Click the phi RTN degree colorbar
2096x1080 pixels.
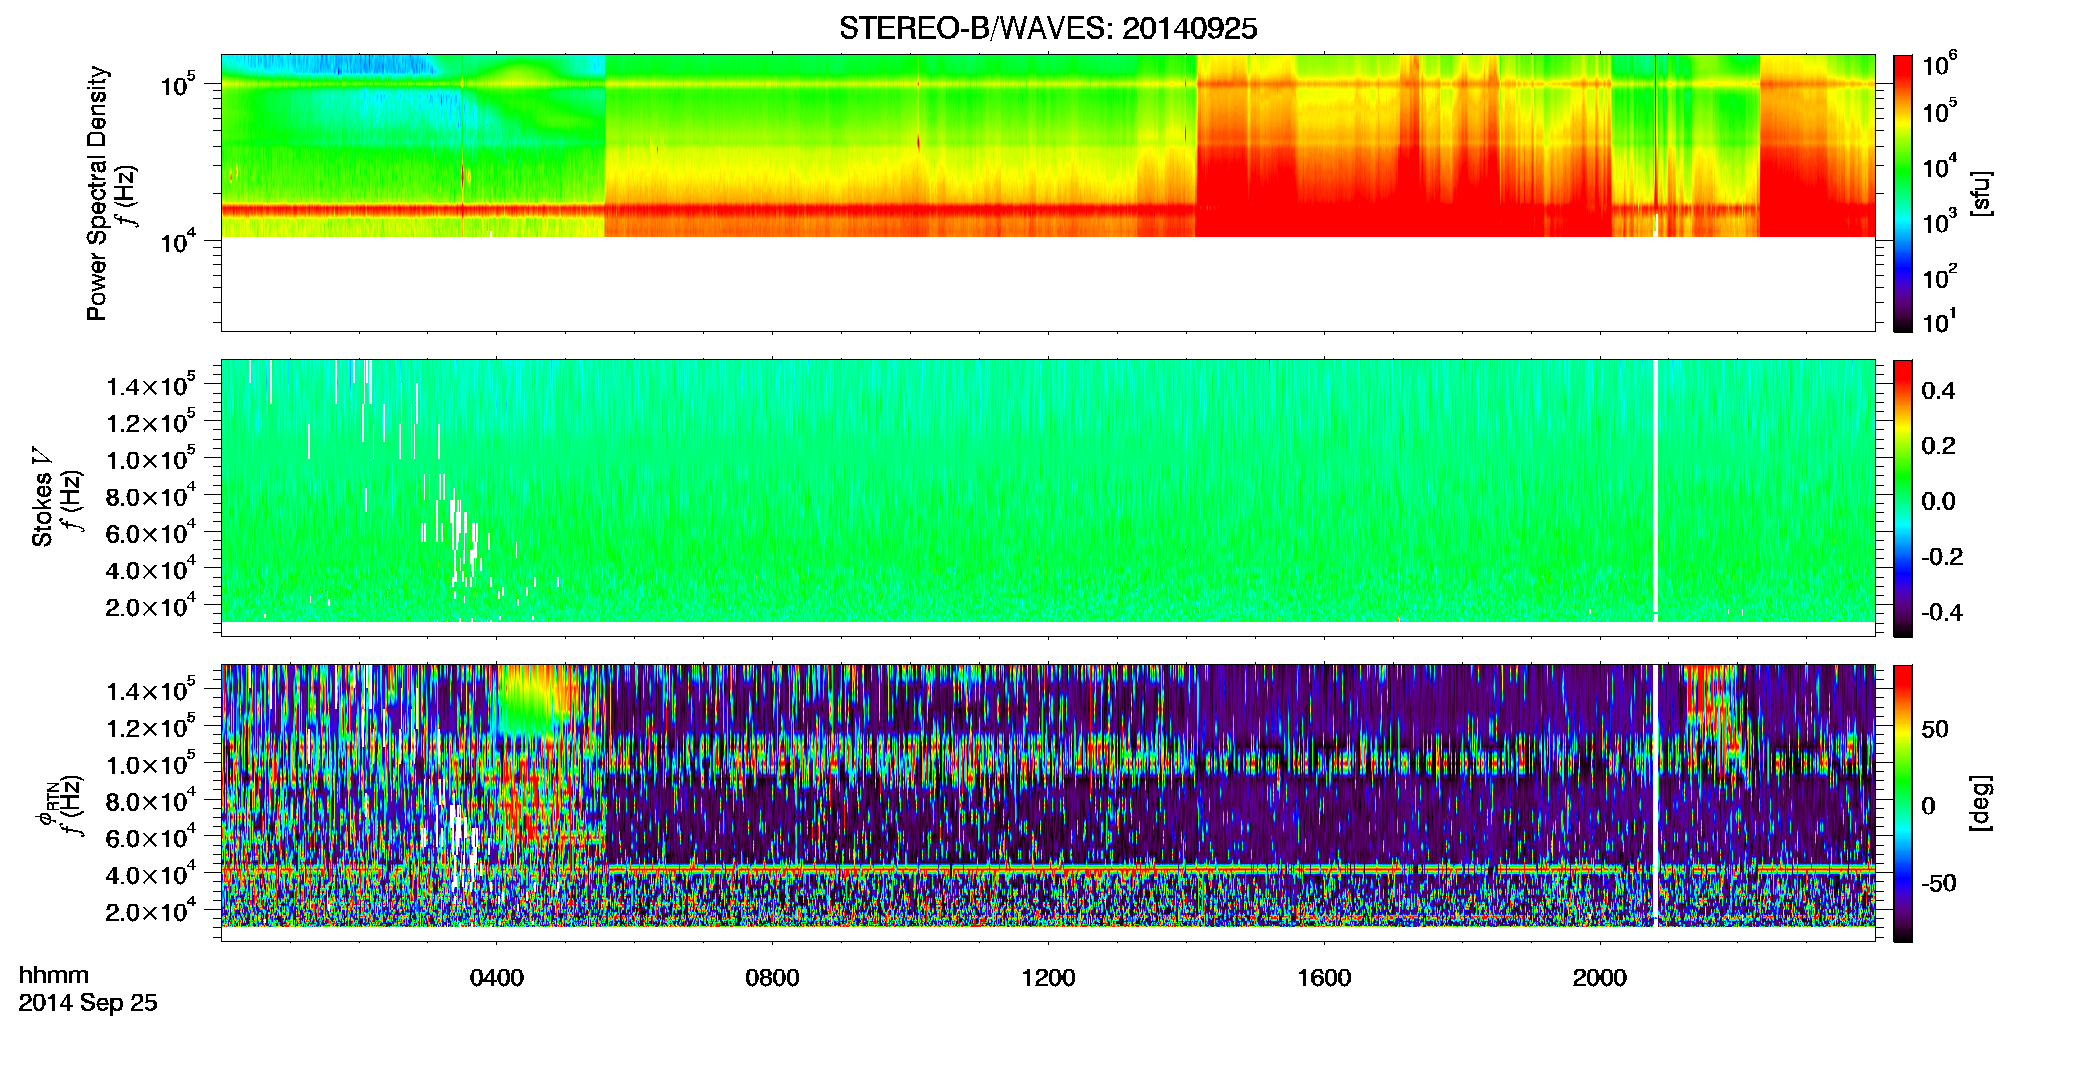pos(1902,803)
